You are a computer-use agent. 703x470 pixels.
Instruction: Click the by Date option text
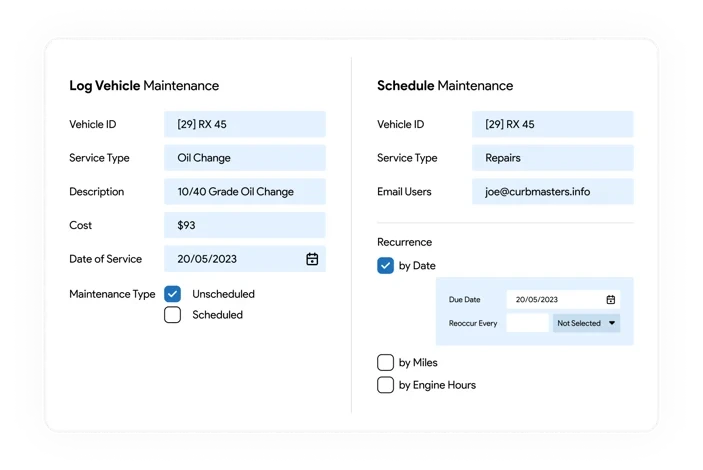(x=417, y=266)
